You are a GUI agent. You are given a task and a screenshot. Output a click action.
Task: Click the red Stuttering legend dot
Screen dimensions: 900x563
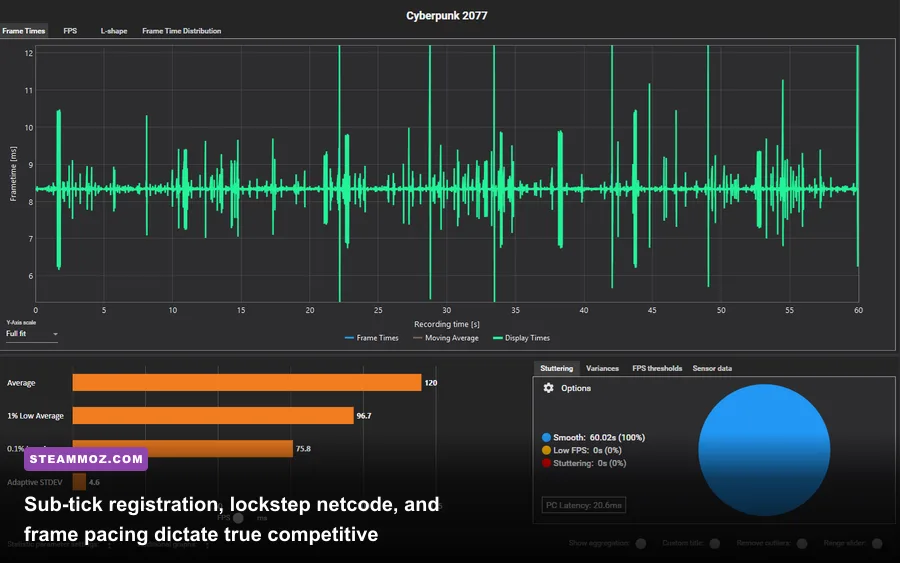click(546, 463)
